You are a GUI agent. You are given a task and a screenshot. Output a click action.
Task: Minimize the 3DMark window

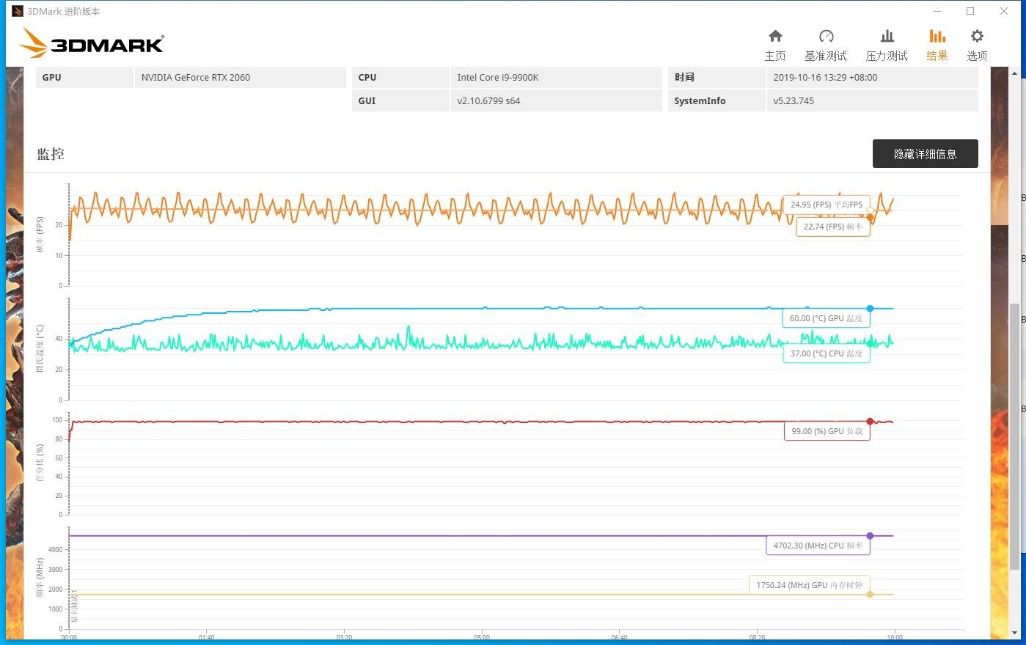click(935, 11)
